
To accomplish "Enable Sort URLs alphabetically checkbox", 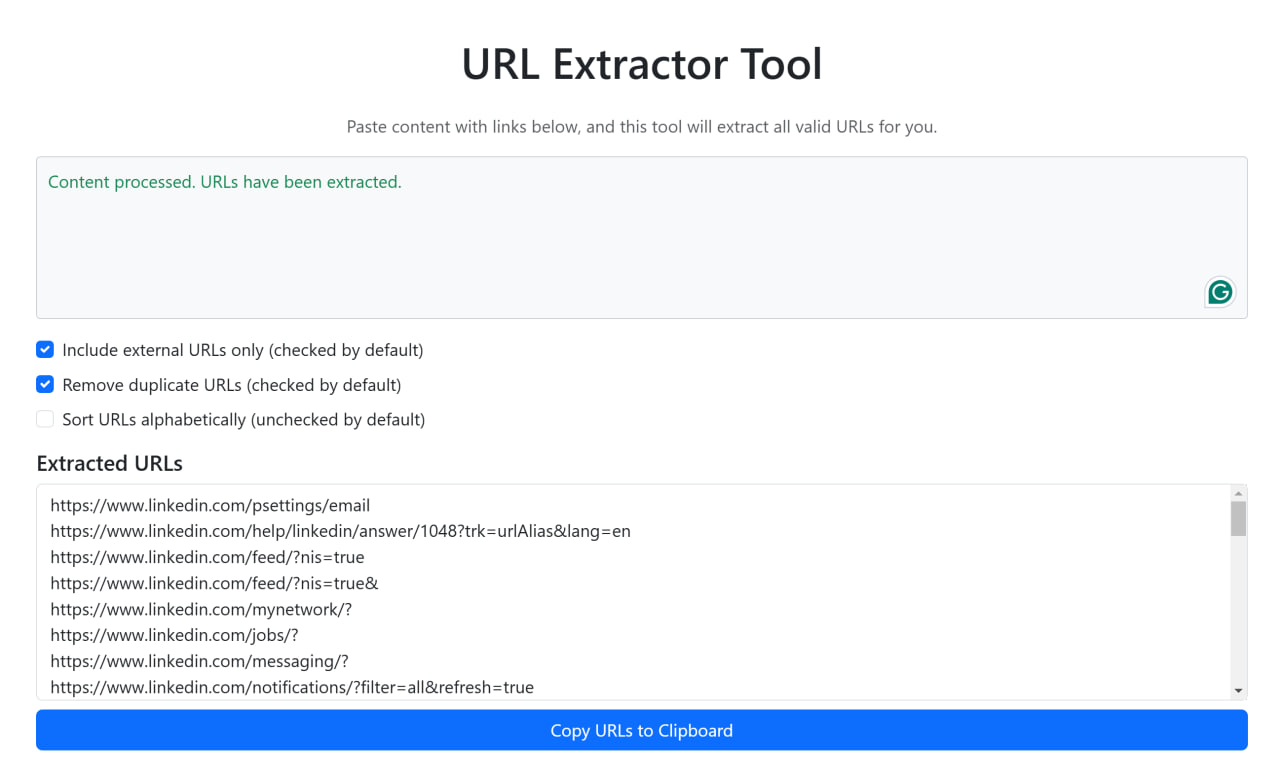I will [x=45, y=419].
